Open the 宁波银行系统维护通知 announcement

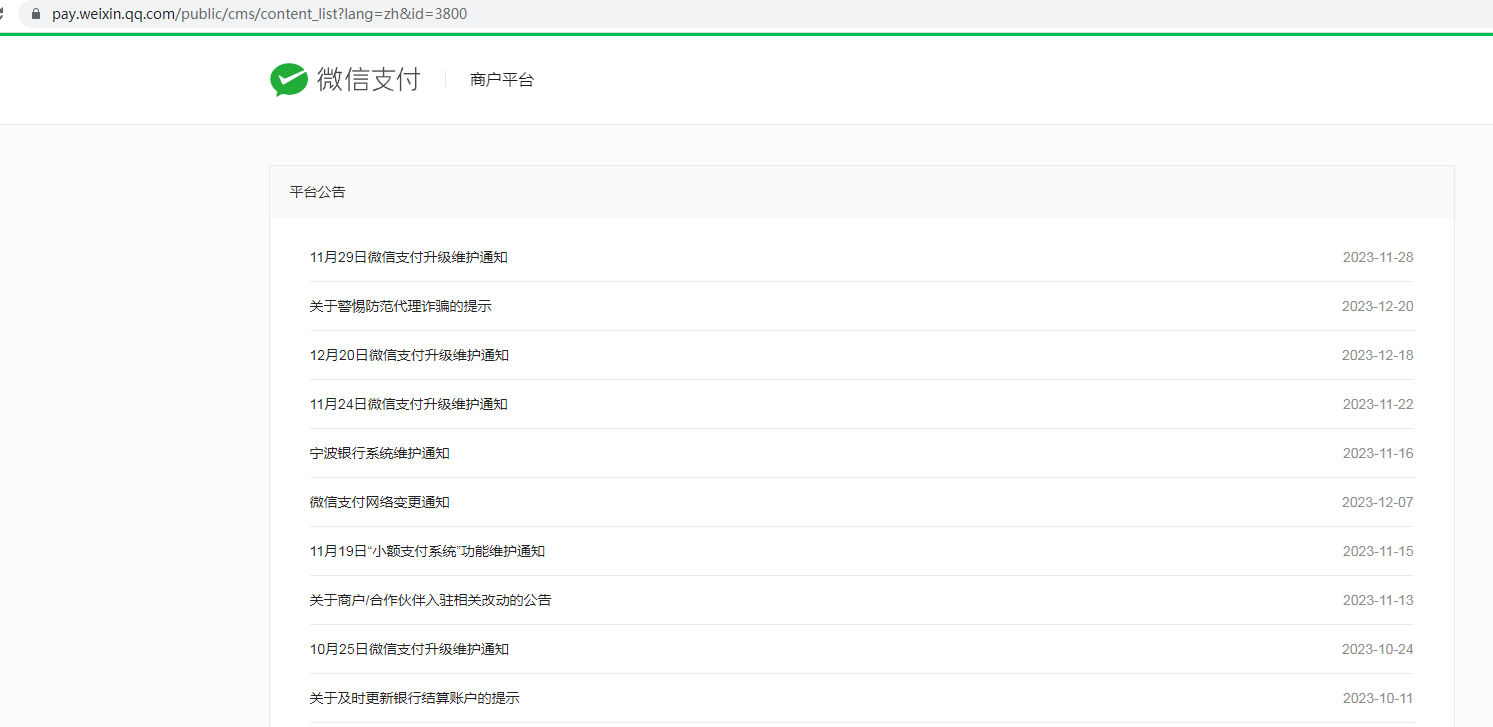380,452
